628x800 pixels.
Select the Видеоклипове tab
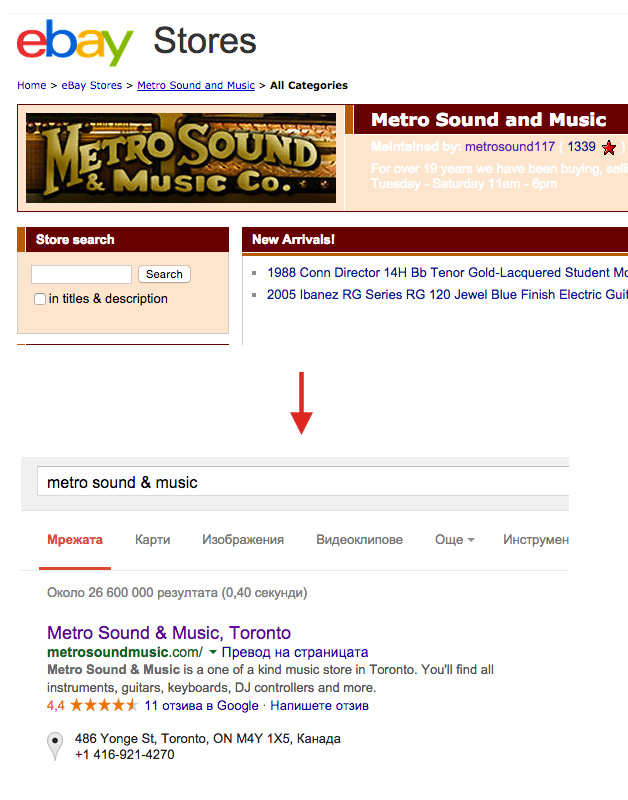(359, 540)
